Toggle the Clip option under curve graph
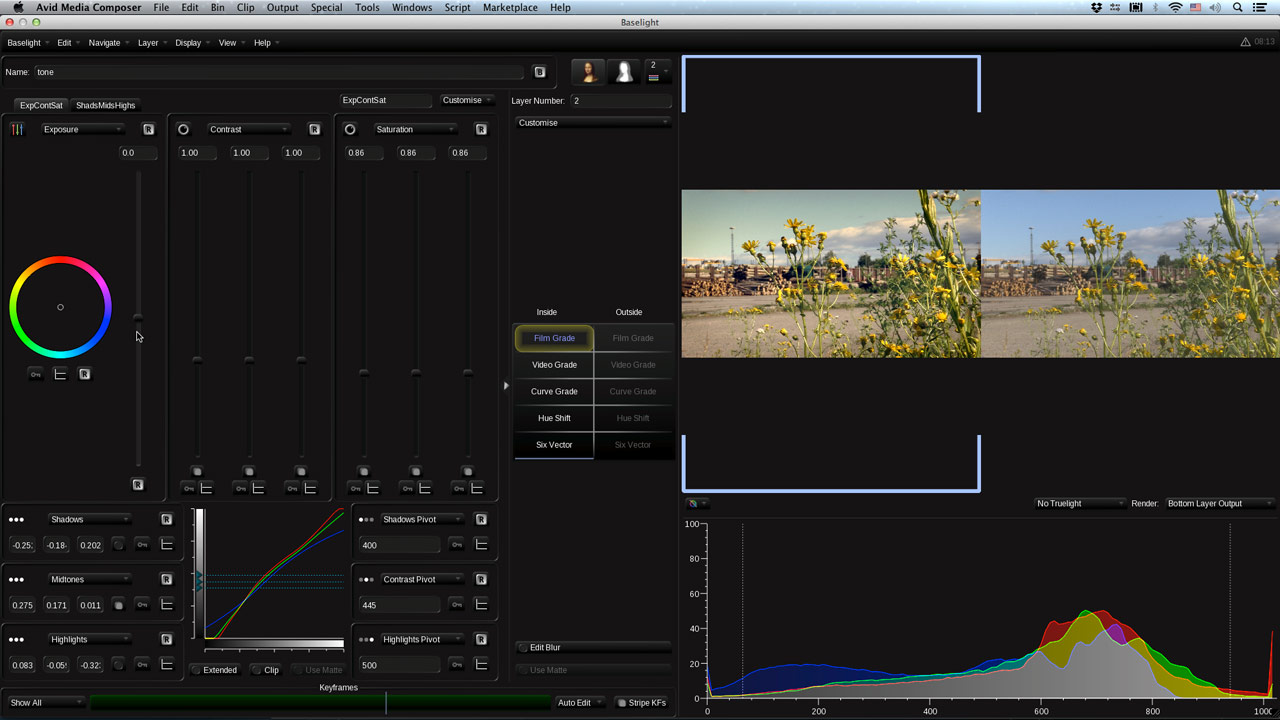 click(x=265, y=670)
